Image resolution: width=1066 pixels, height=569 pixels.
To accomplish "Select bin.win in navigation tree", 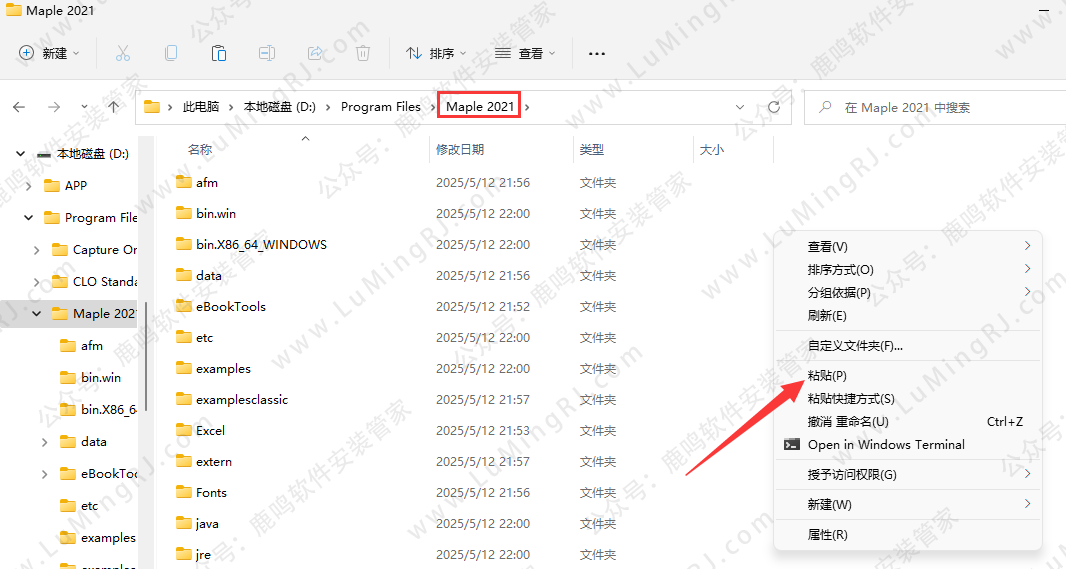I will (90, 377).
